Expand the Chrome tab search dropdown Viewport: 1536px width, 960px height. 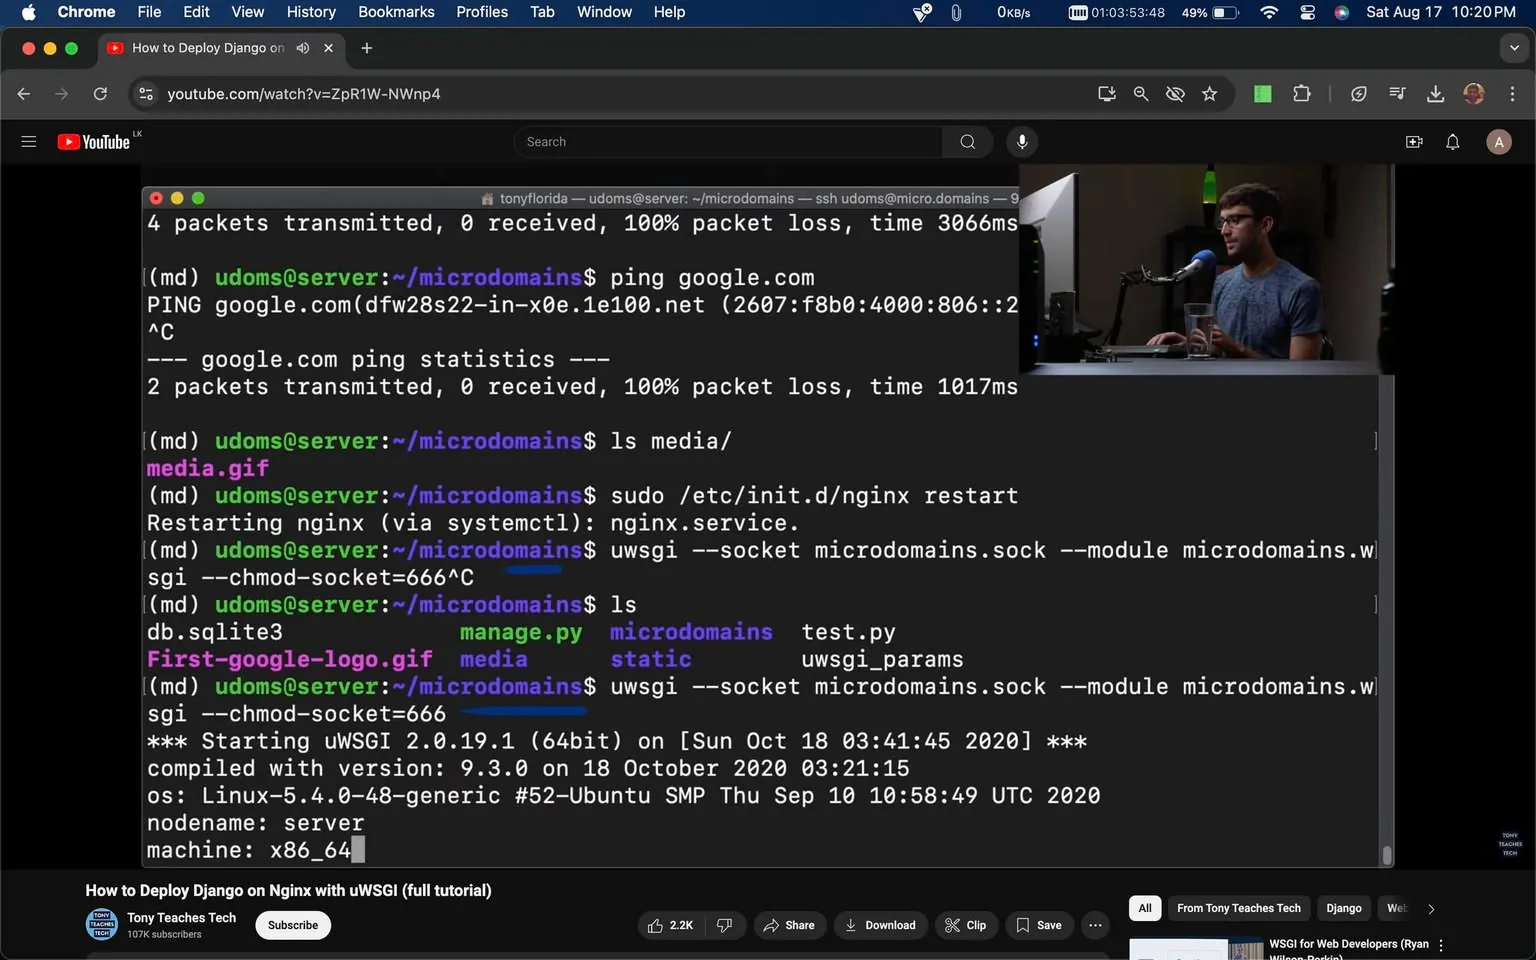1514,48
